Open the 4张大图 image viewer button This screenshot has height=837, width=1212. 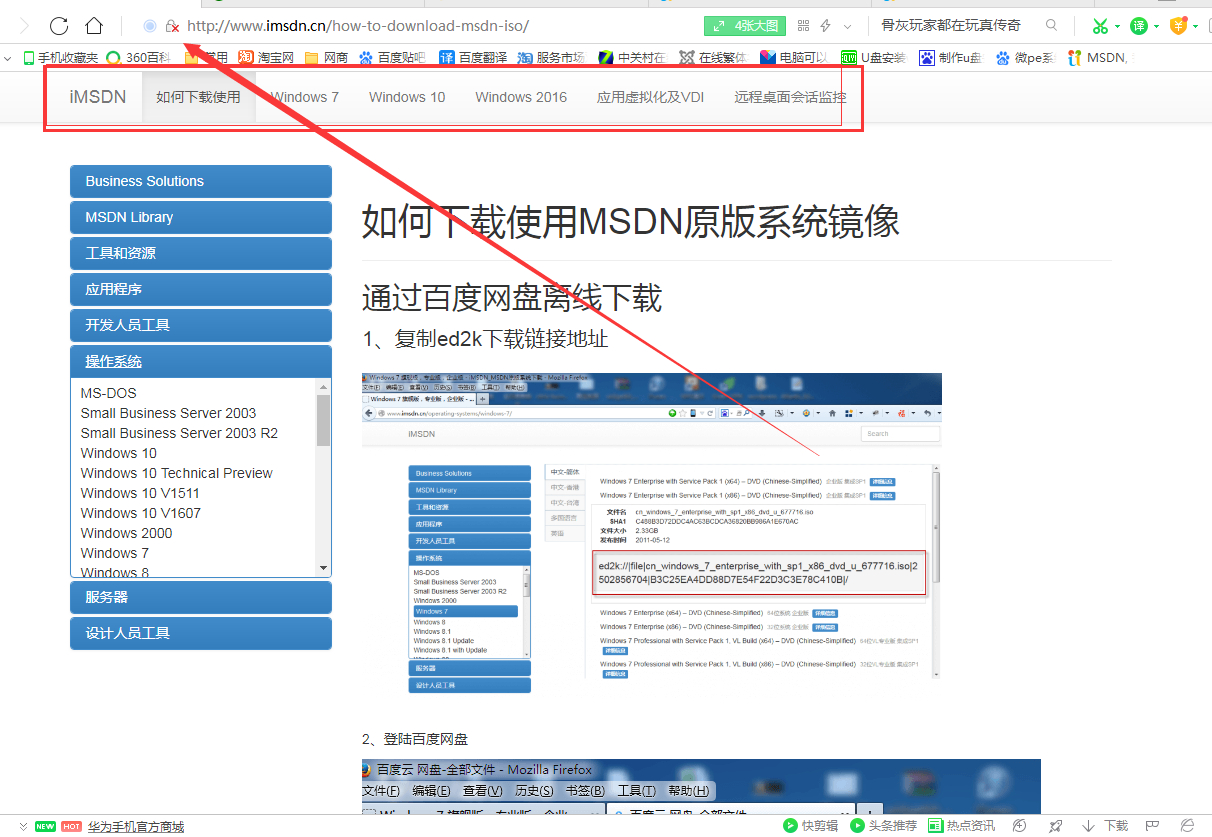[744, 26]
